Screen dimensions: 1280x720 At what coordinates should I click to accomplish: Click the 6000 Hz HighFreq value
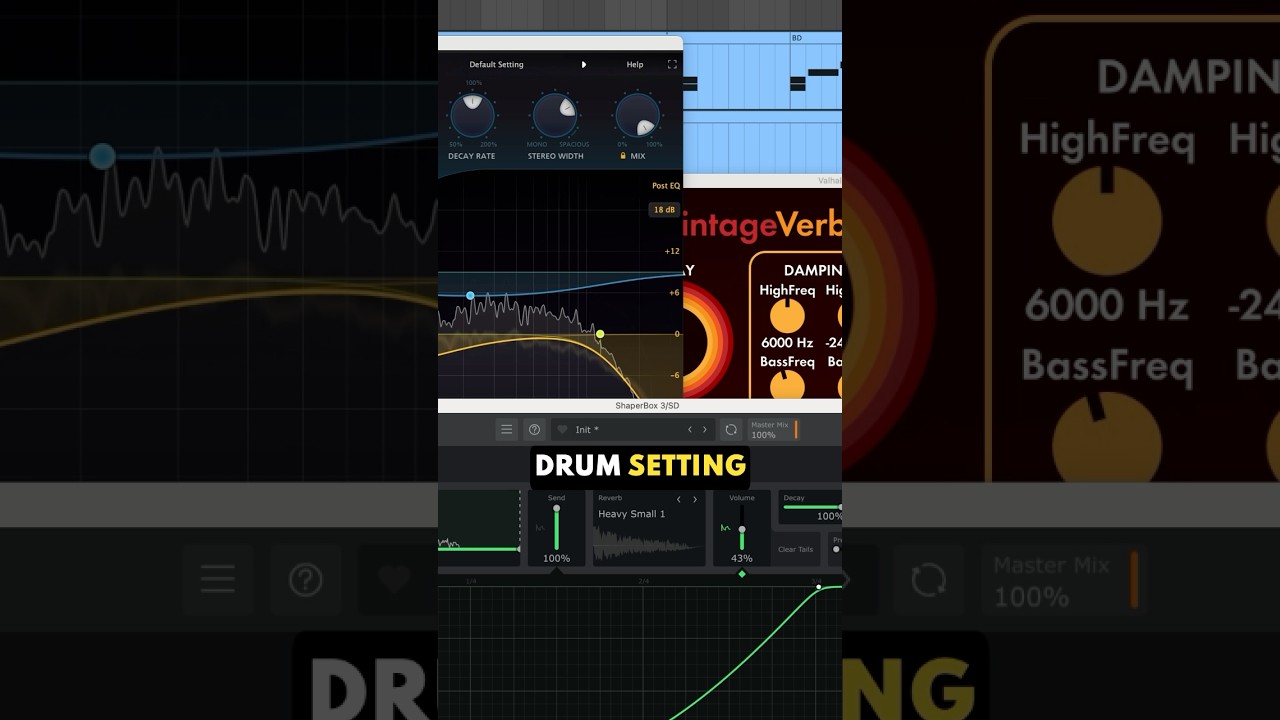pyautogui.click(x=787, y=343)
